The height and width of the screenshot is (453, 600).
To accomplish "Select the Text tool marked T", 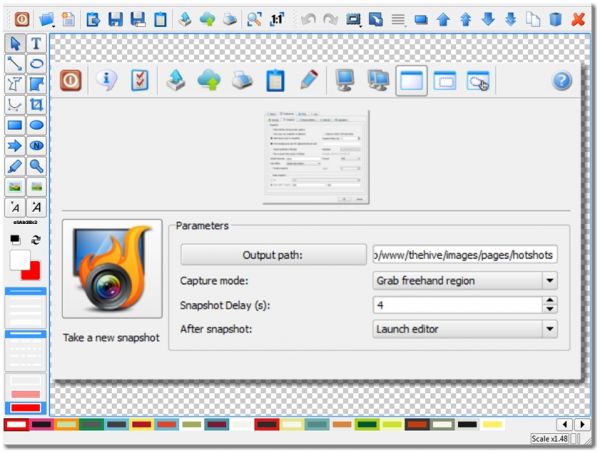I will pos(36,43).
